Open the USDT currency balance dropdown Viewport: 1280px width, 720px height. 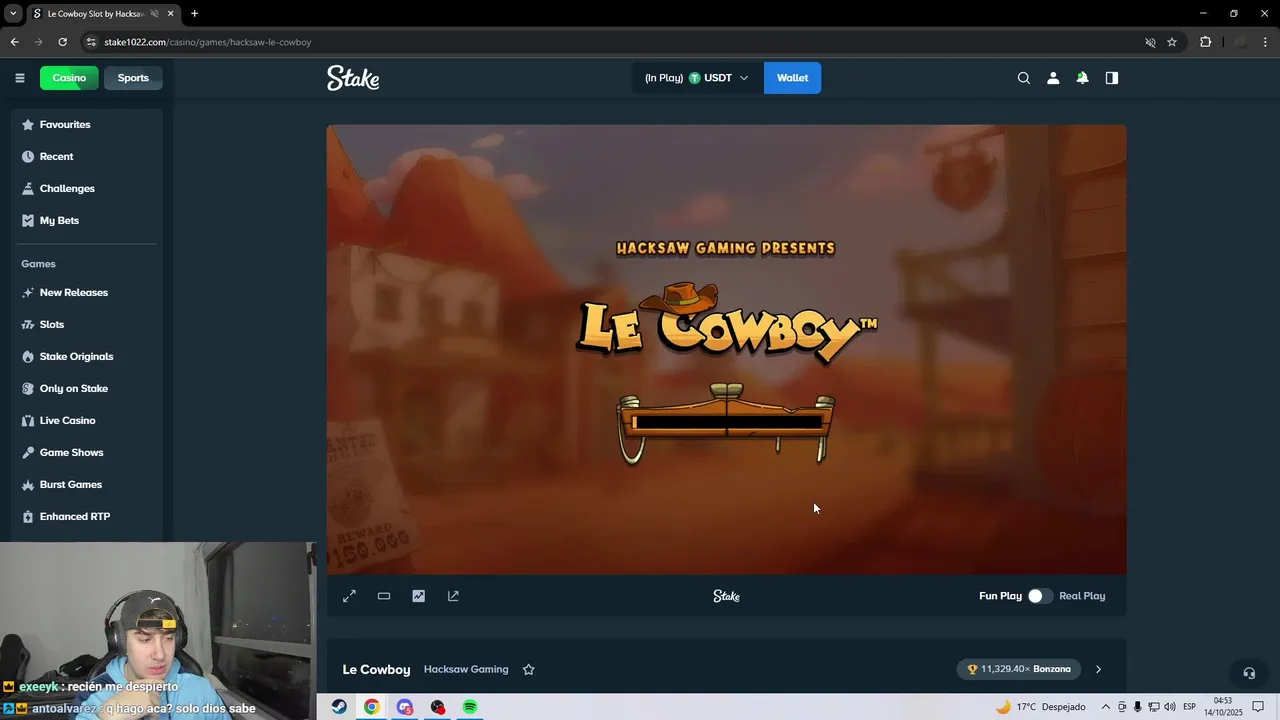[x=697, y=78]
